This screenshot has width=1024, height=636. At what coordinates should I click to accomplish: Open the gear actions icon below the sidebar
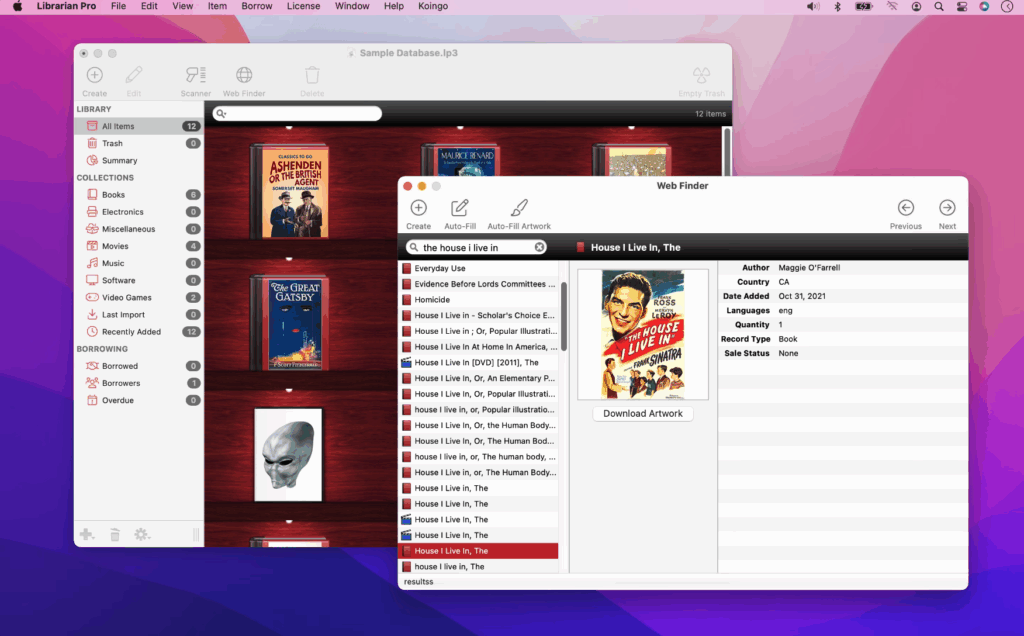[141, 534]
